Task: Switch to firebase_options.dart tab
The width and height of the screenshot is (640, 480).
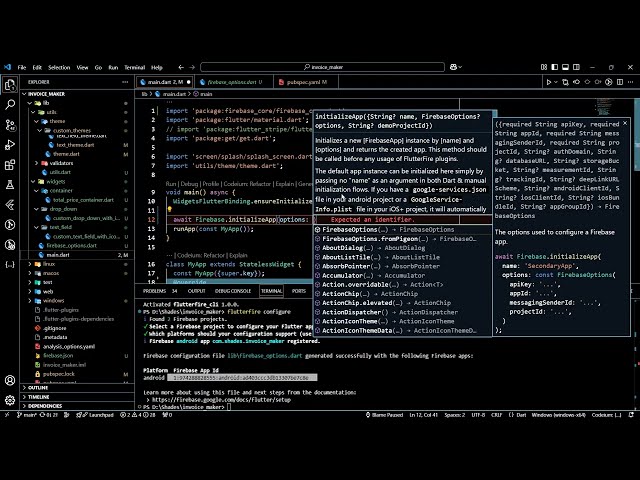Action: (232, 82)
